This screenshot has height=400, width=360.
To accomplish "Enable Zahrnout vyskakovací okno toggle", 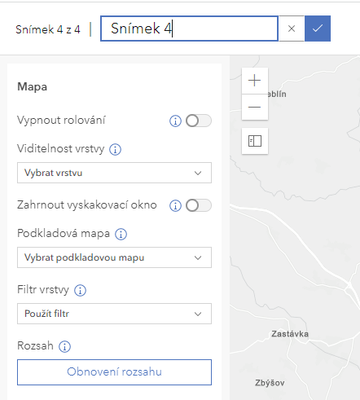I will coord(198,205).
